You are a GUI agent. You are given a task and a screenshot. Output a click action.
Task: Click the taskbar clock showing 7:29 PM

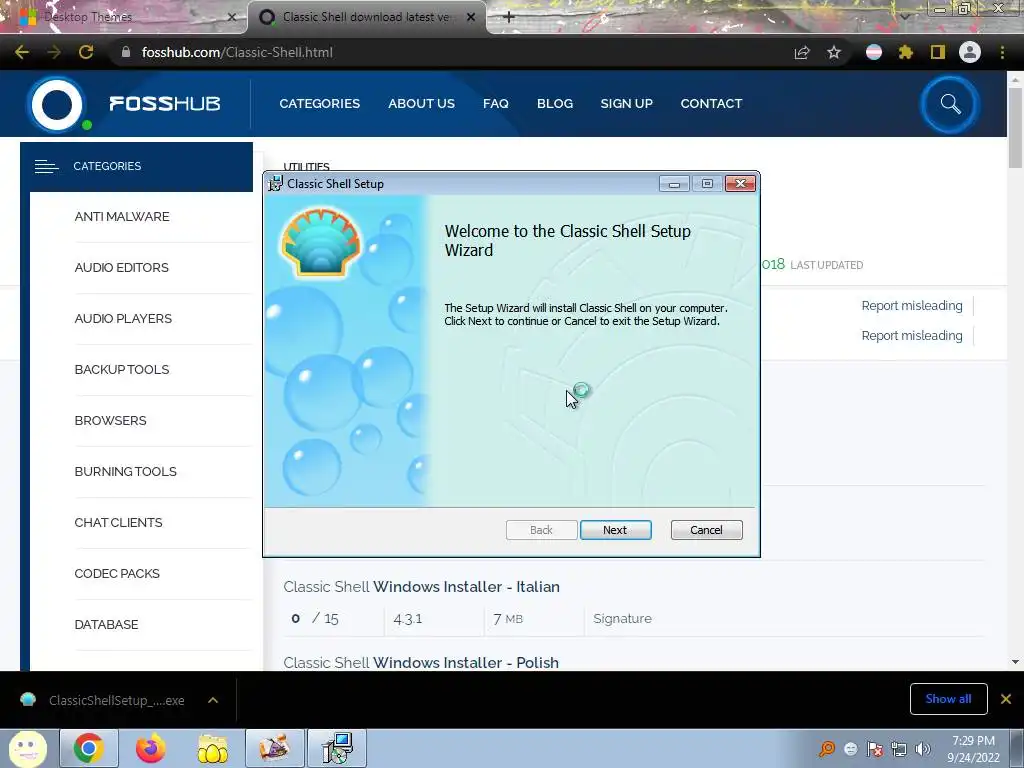point(973,749)
